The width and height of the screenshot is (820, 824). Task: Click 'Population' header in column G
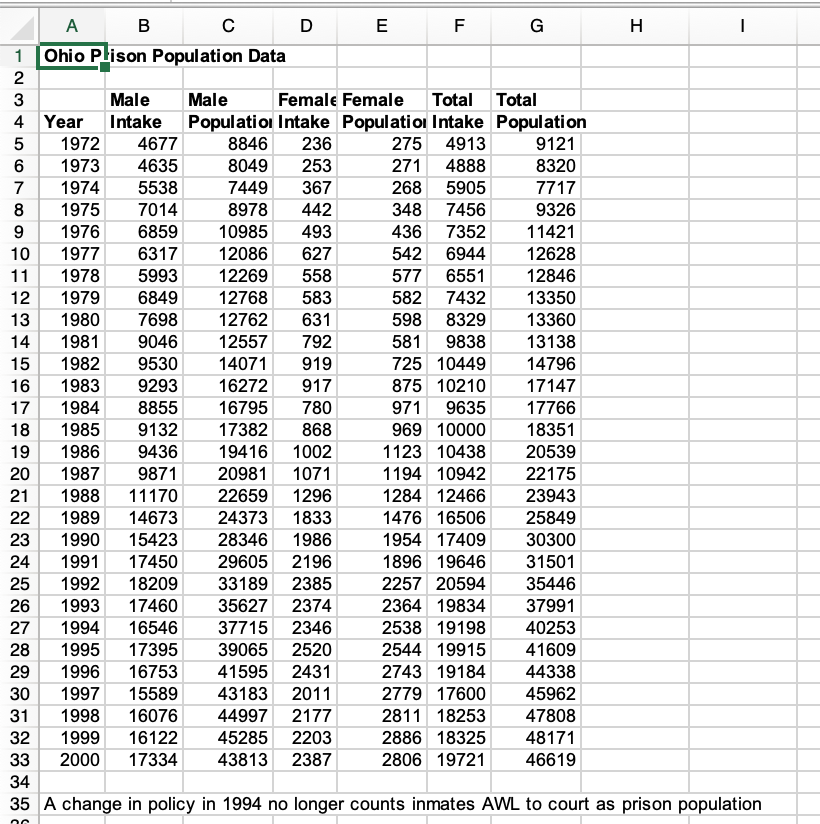coord(536,122)
